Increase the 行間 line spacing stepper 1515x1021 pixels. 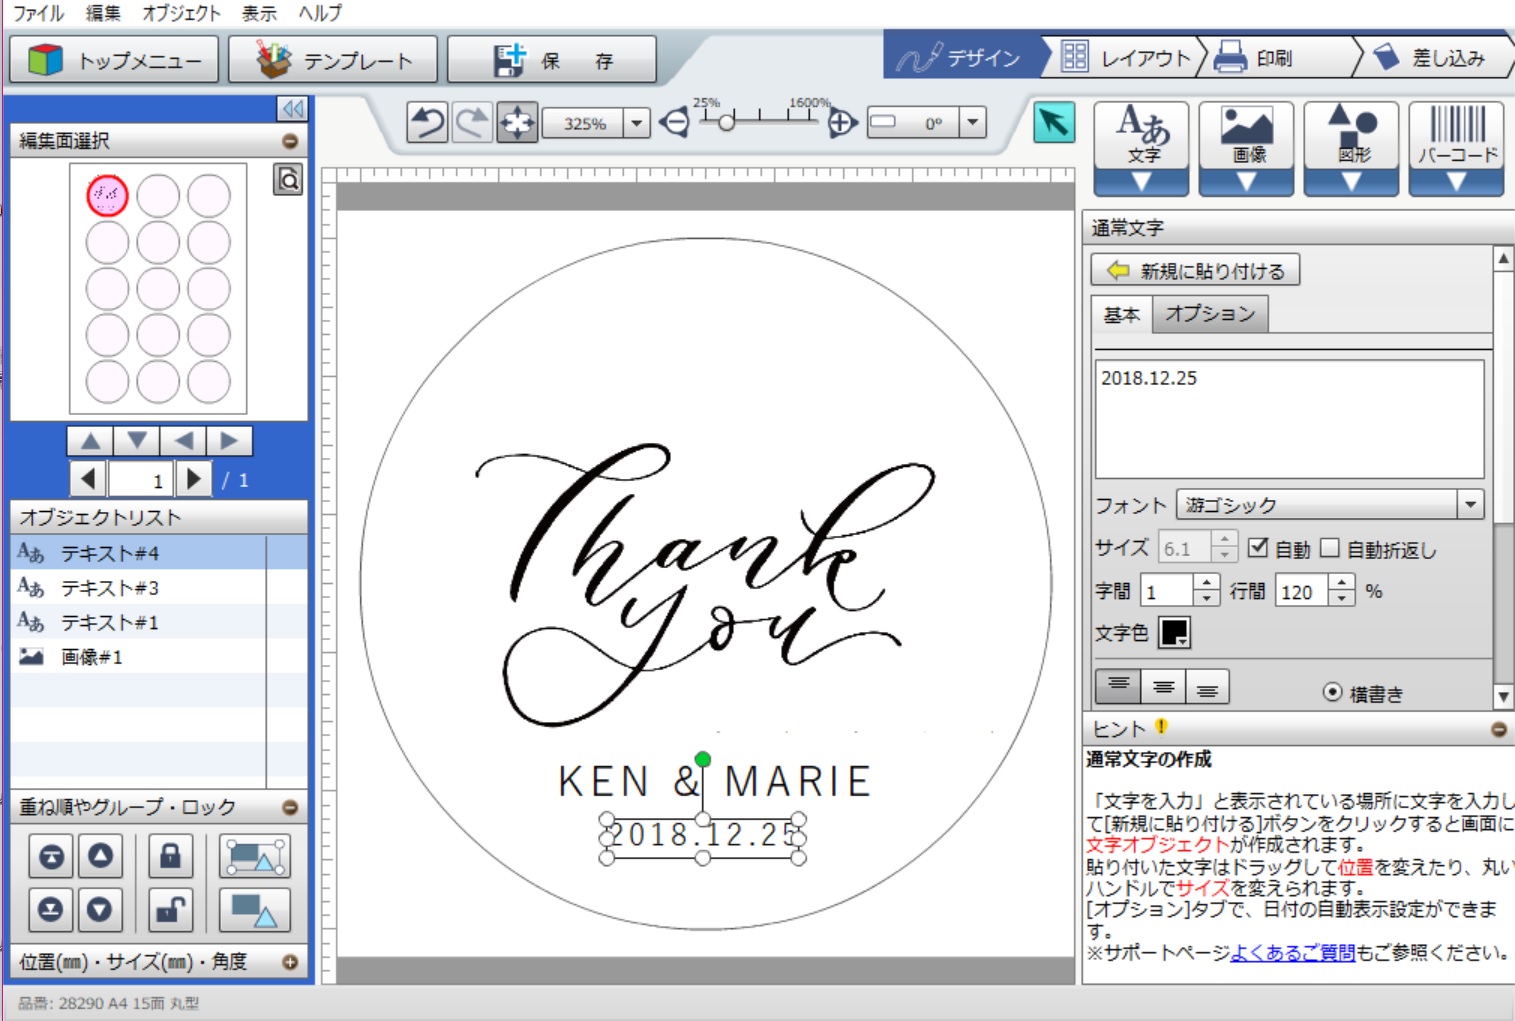pyautogui.click(x=1343, y=583)
